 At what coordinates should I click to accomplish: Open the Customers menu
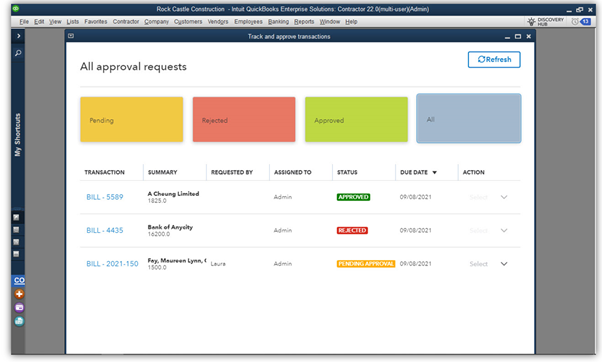pos(188,21)
